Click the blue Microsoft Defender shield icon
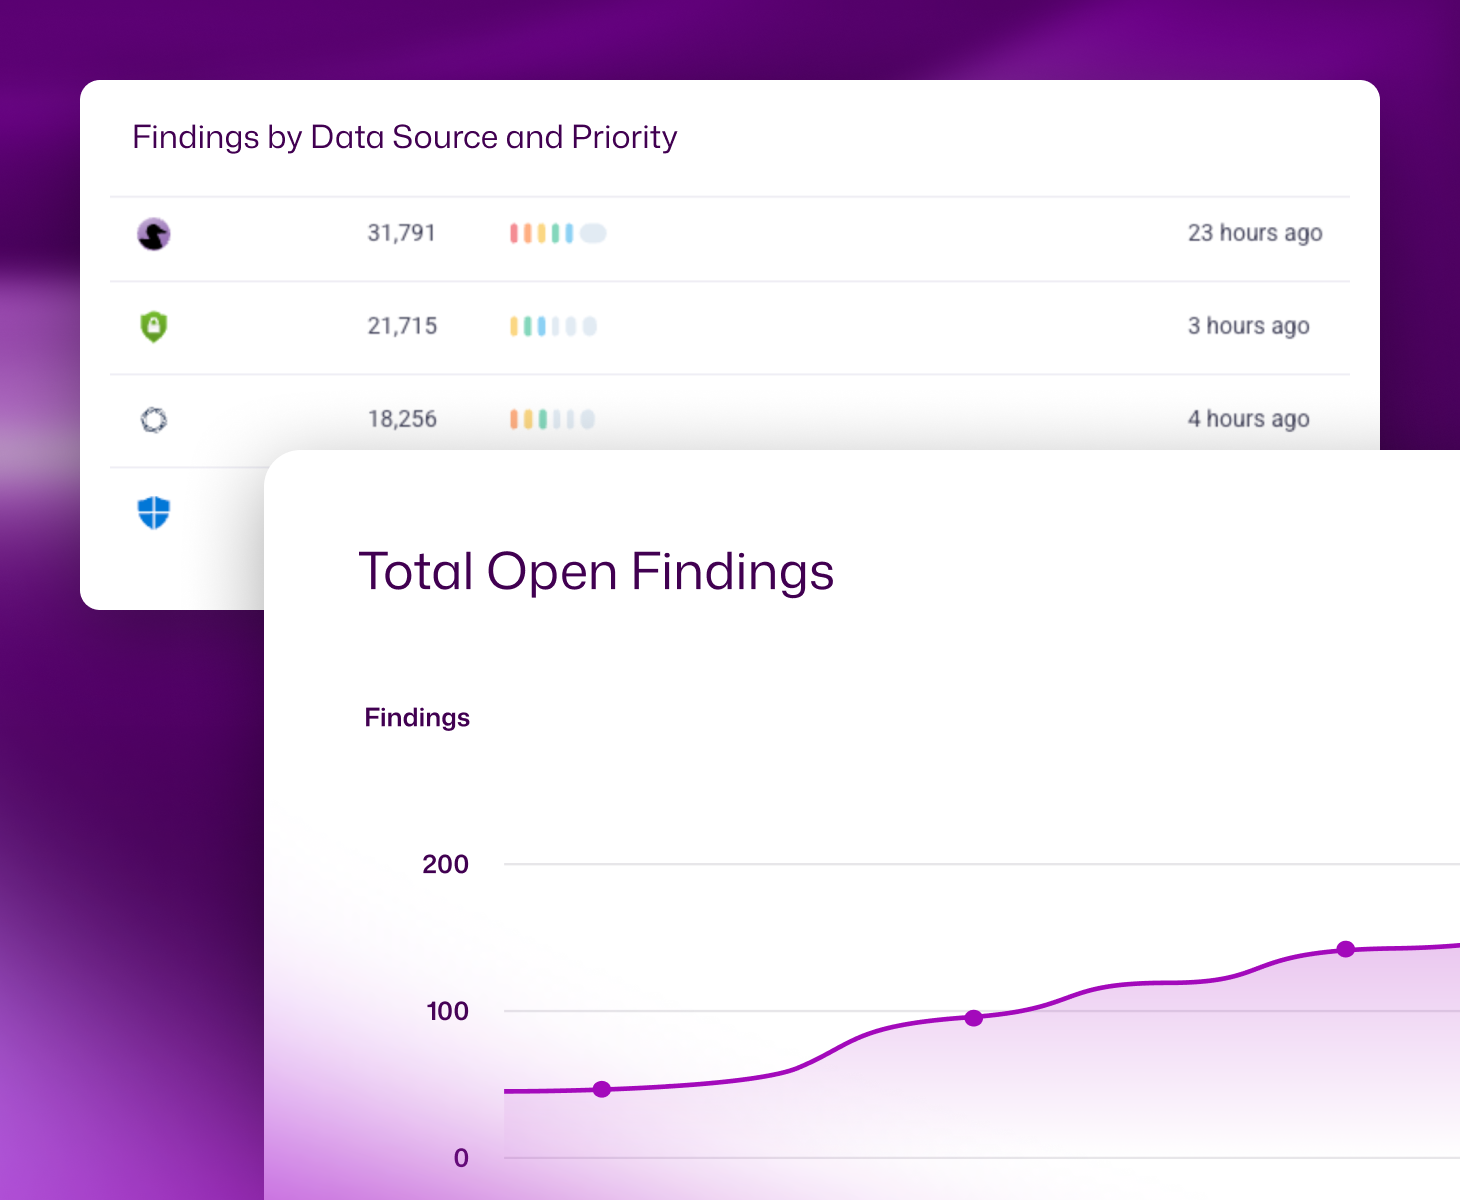The width and height of the screenshot is (1460, 1200). [x=153, y=513]
